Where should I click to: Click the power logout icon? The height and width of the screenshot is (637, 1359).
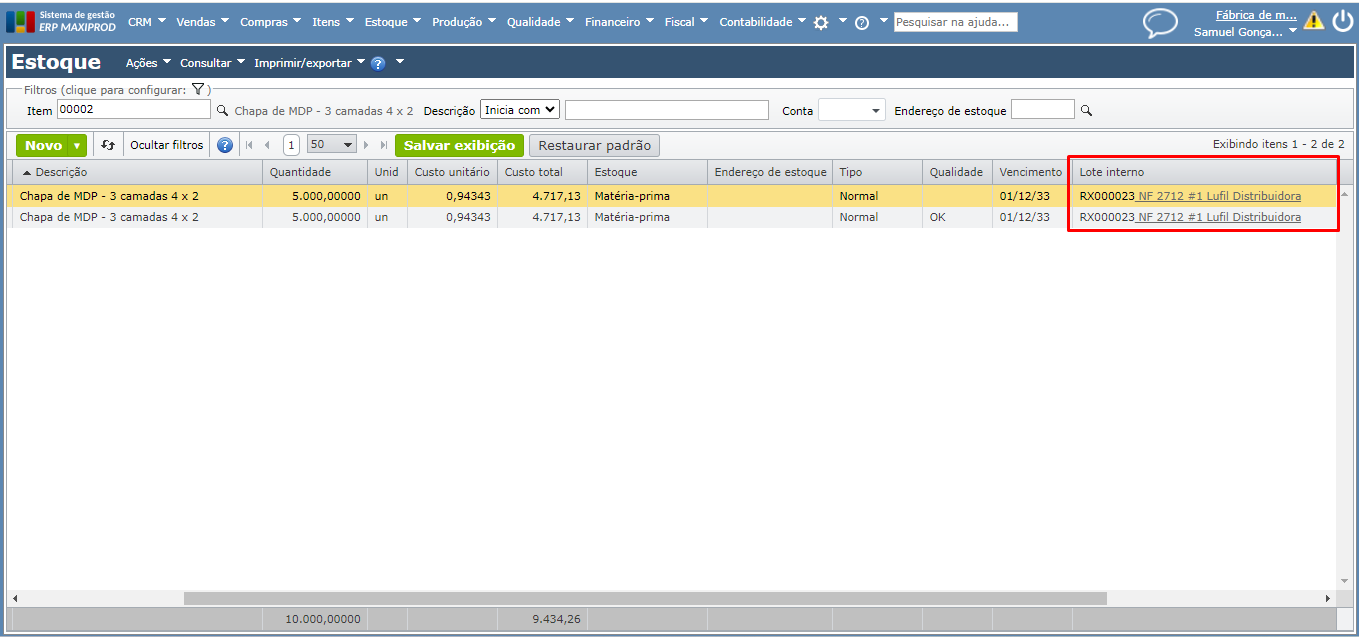1342,21
